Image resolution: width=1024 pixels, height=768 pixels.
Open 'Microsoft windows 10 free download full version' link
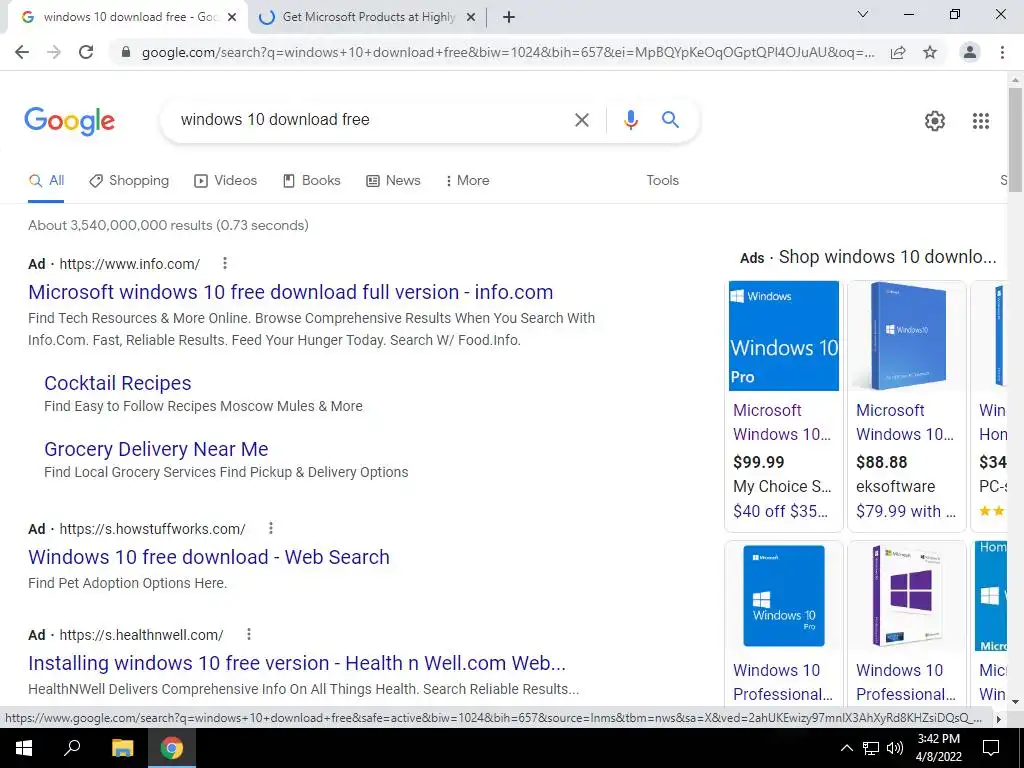291,292
